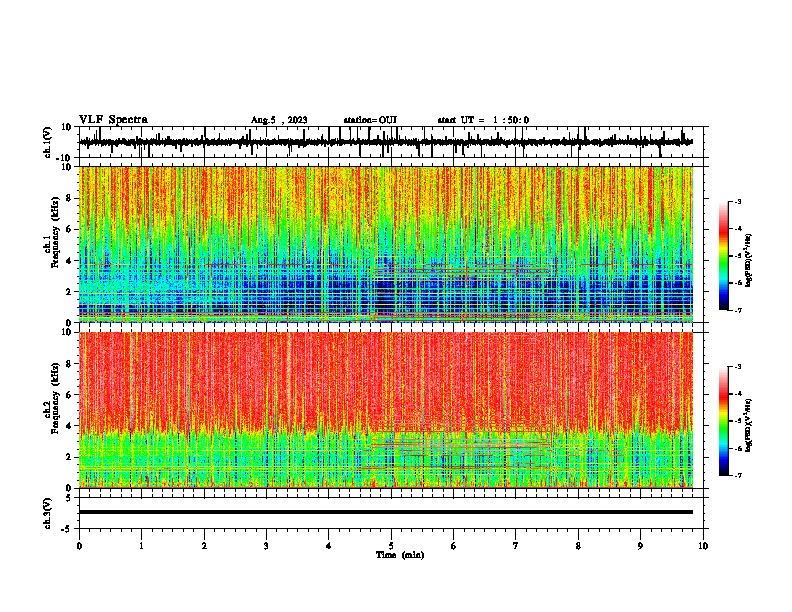Click the "-5" label on ch.1 color bar

pos(738,256)
